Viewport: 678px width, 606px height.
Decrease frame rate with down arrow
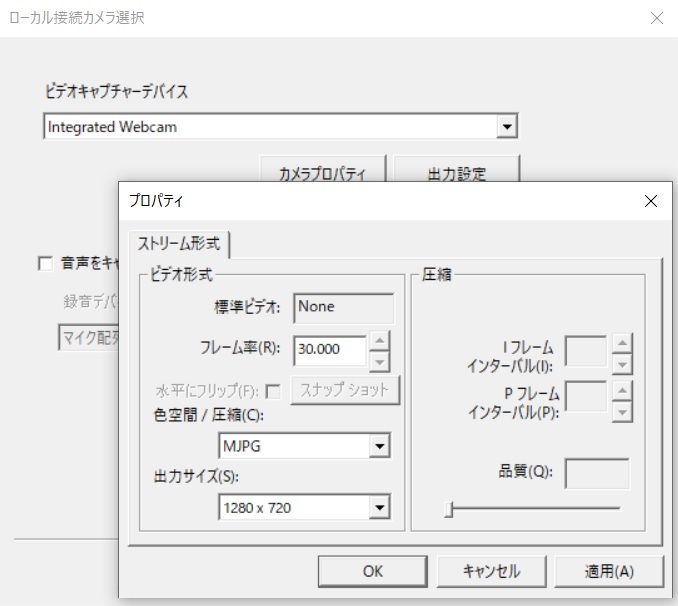click(380, 362)
